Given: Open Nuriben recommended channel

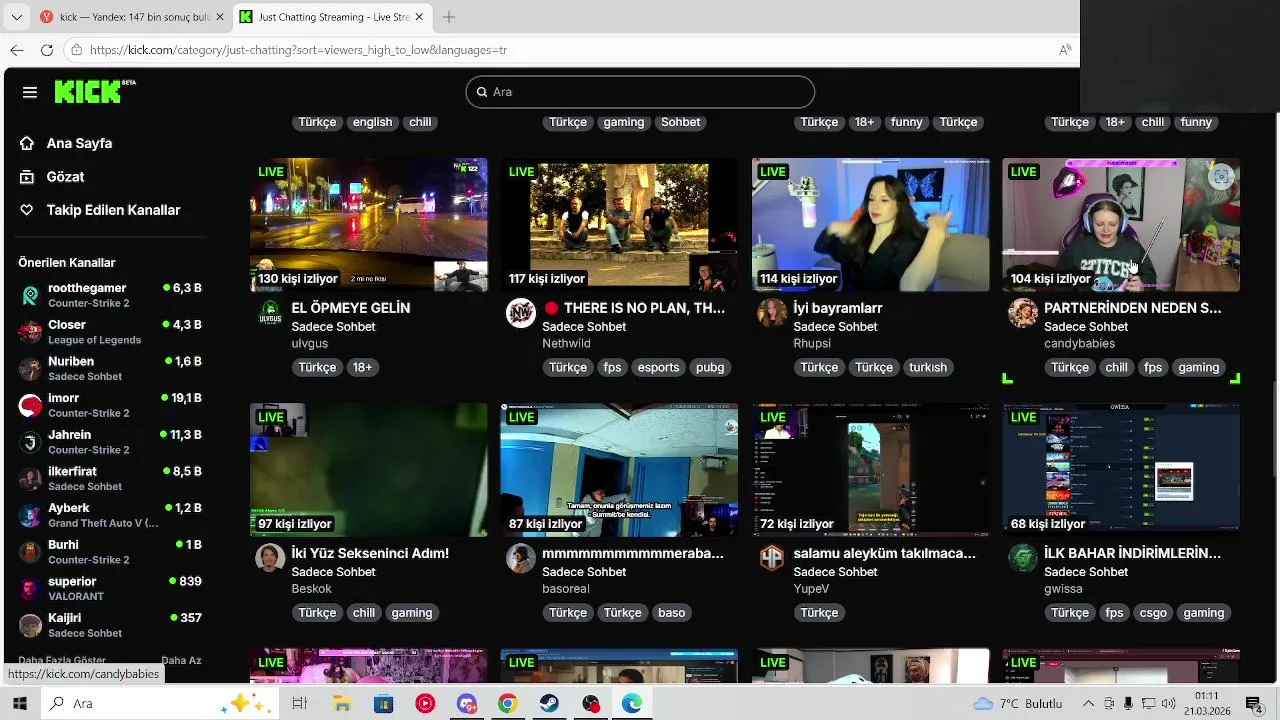Looking at the screenshot, I should tap(110, 368).
